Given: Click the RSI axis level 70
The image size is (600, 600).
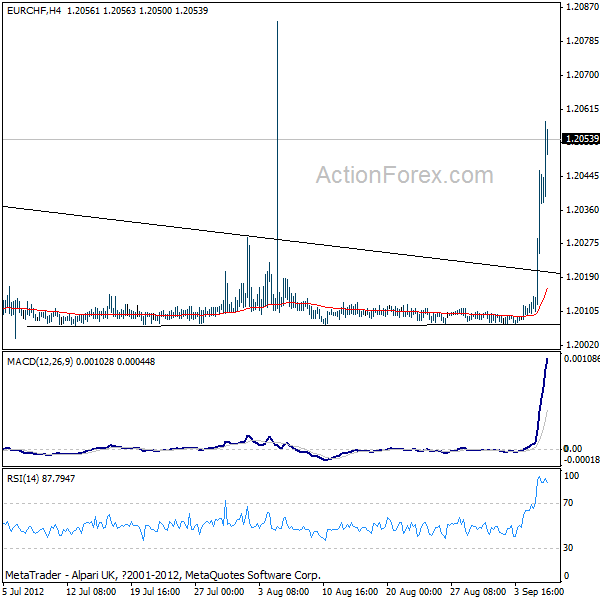Looking at the screenshot, I should click(568, 503).
